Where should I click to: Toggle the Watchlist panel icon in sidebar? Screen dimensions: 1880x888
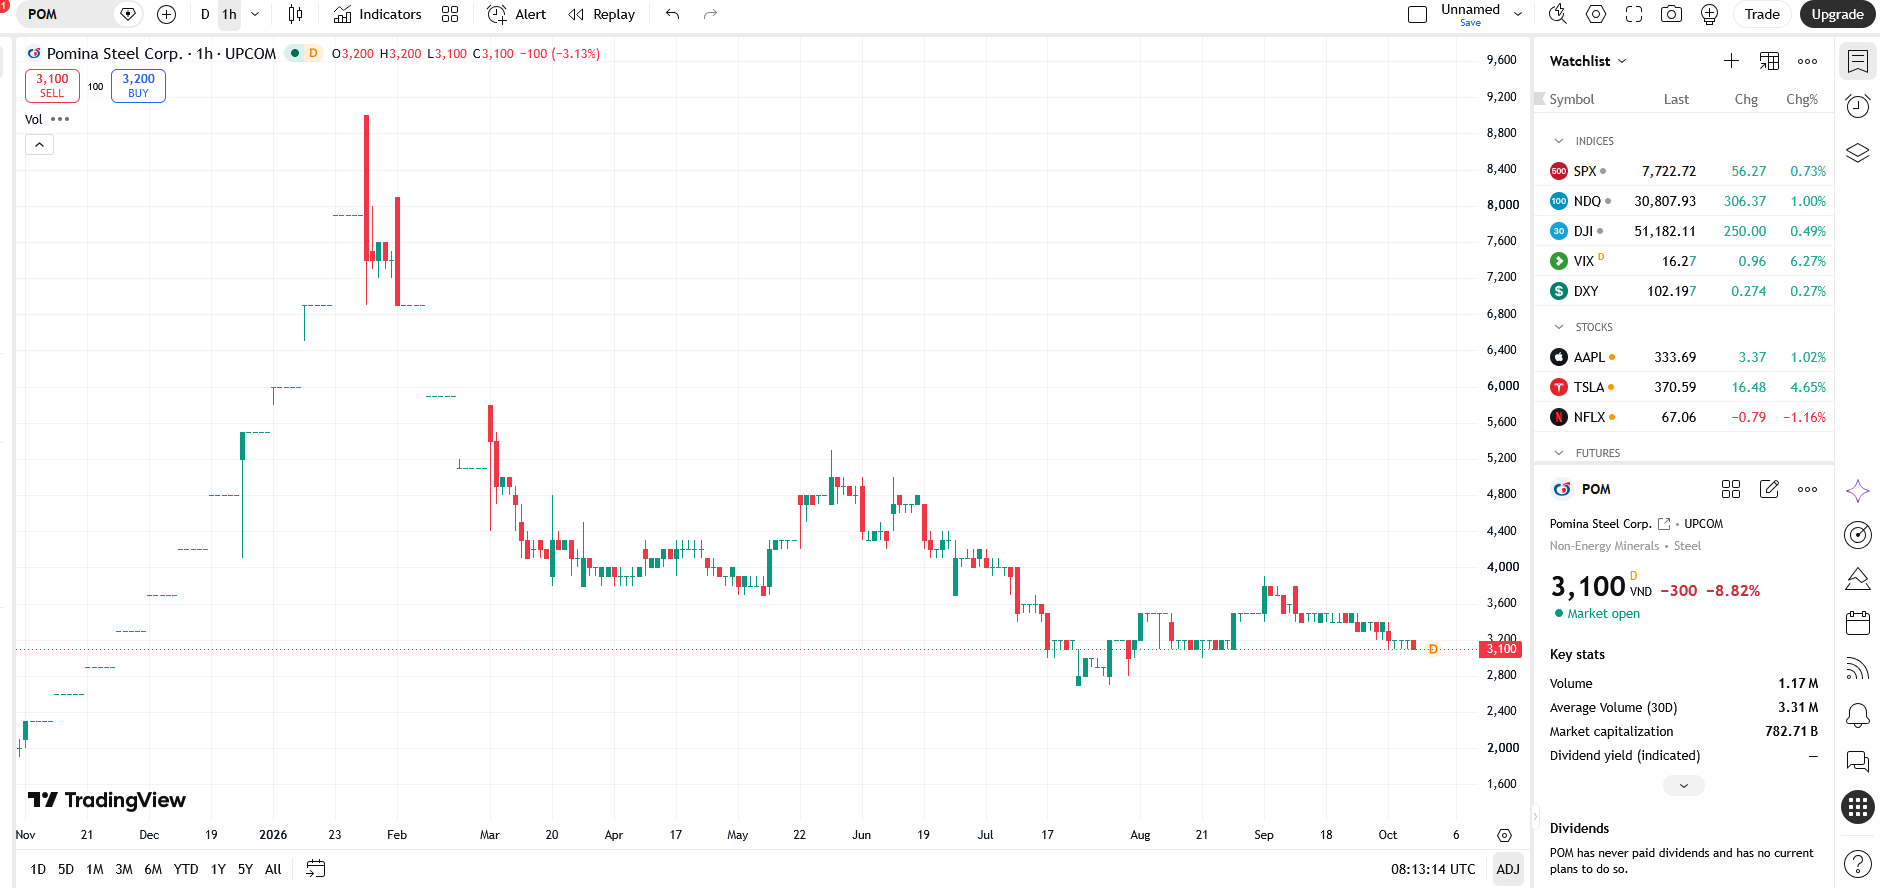click(x=1858, y=62)
